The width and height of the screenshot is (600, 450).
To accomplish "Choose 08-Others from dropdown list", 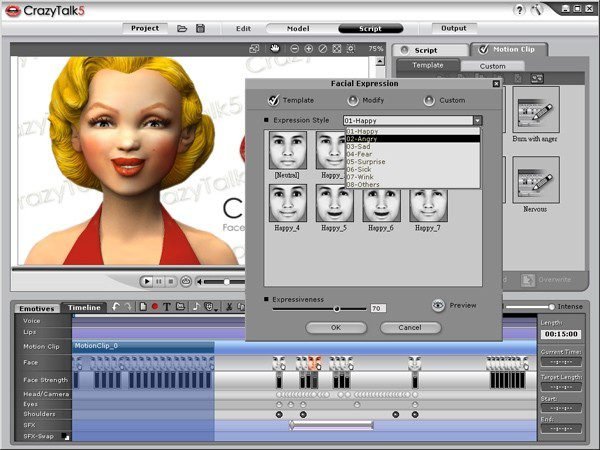I will pos(412,184).
